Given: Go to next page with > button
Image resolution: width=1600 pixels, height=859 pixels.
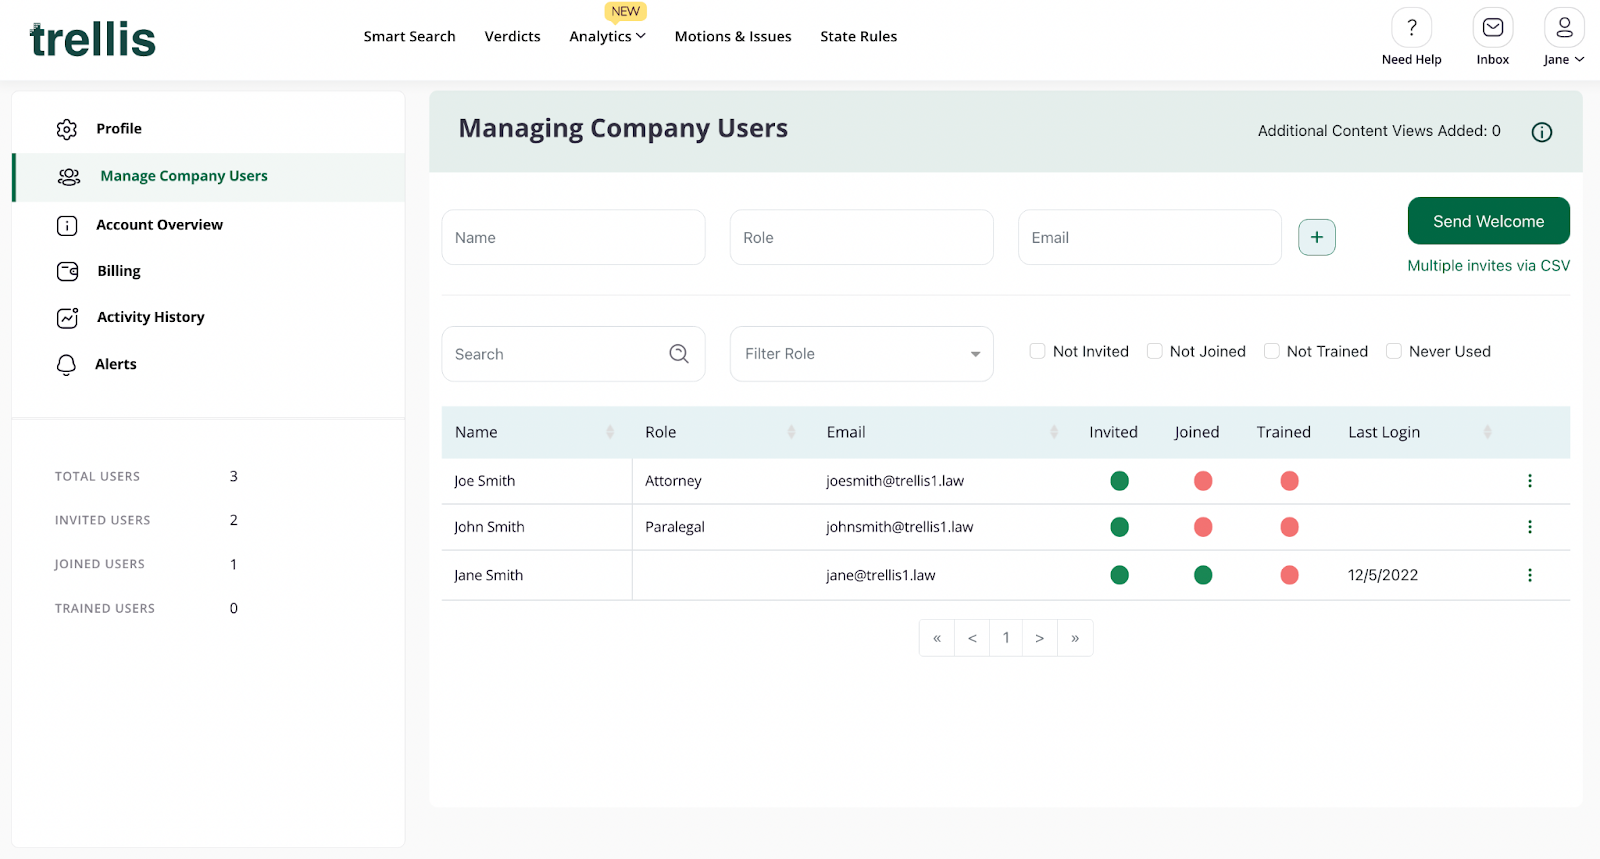Looking at the screenshot, I should point(1040,638).
